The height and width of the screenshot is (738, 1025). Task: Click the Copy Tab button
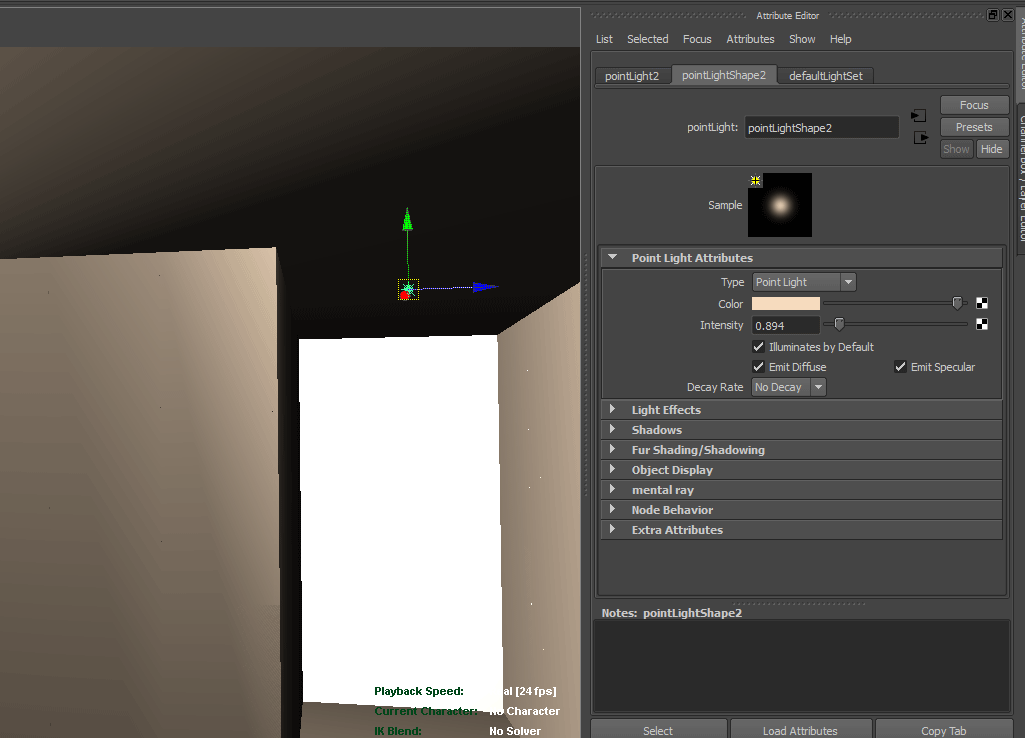coord(938,731)
